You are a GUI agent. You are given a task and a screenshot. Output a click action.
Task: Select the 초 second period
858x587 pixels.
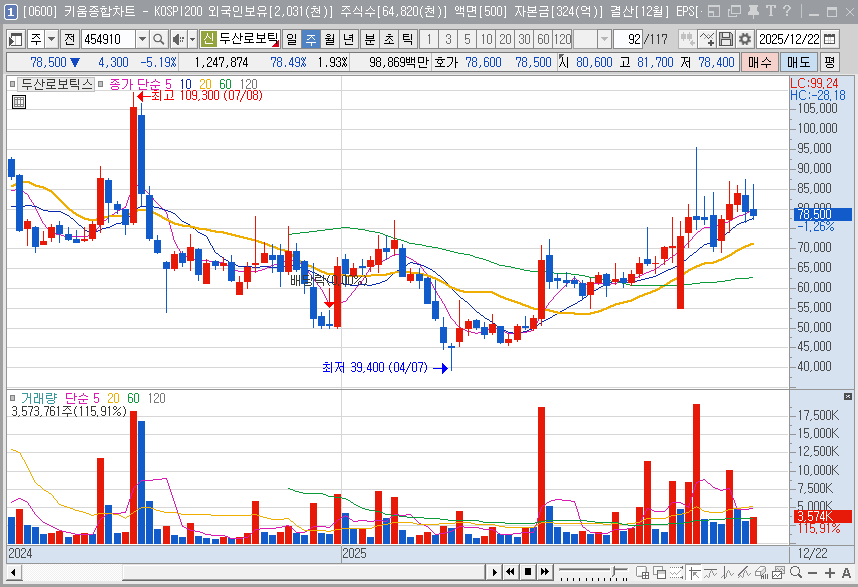coord(389,39)
